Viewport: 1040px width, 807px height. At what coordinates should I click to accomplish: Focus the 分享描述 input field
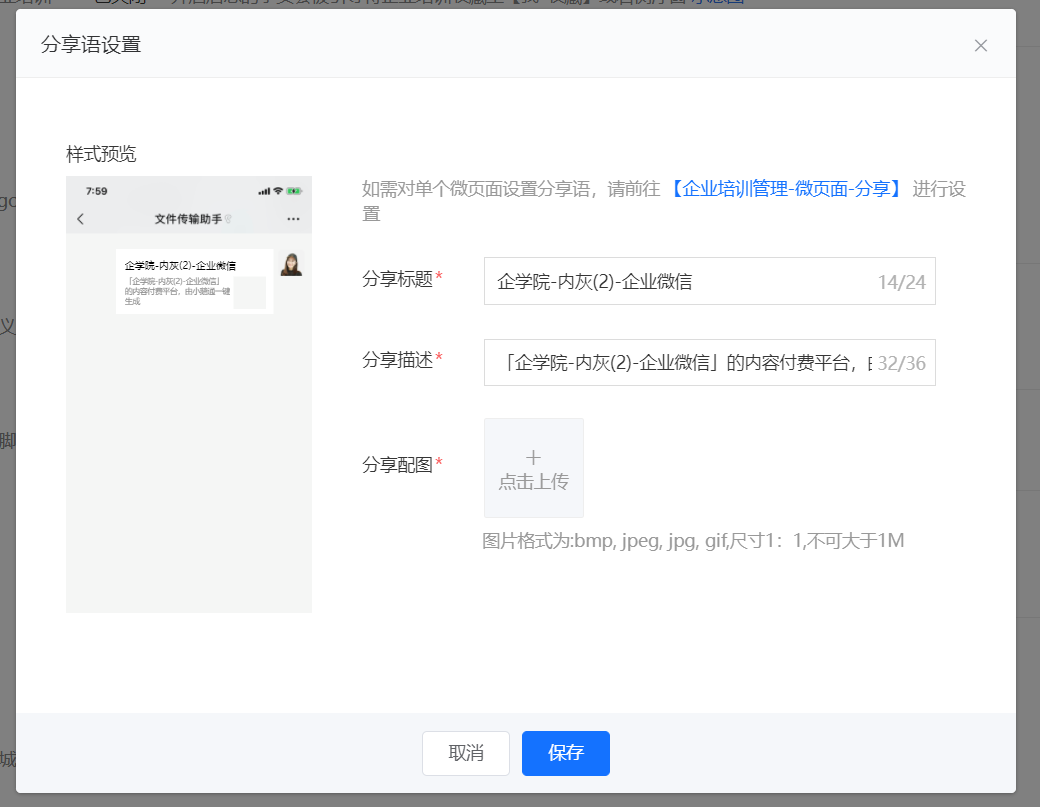710,363
